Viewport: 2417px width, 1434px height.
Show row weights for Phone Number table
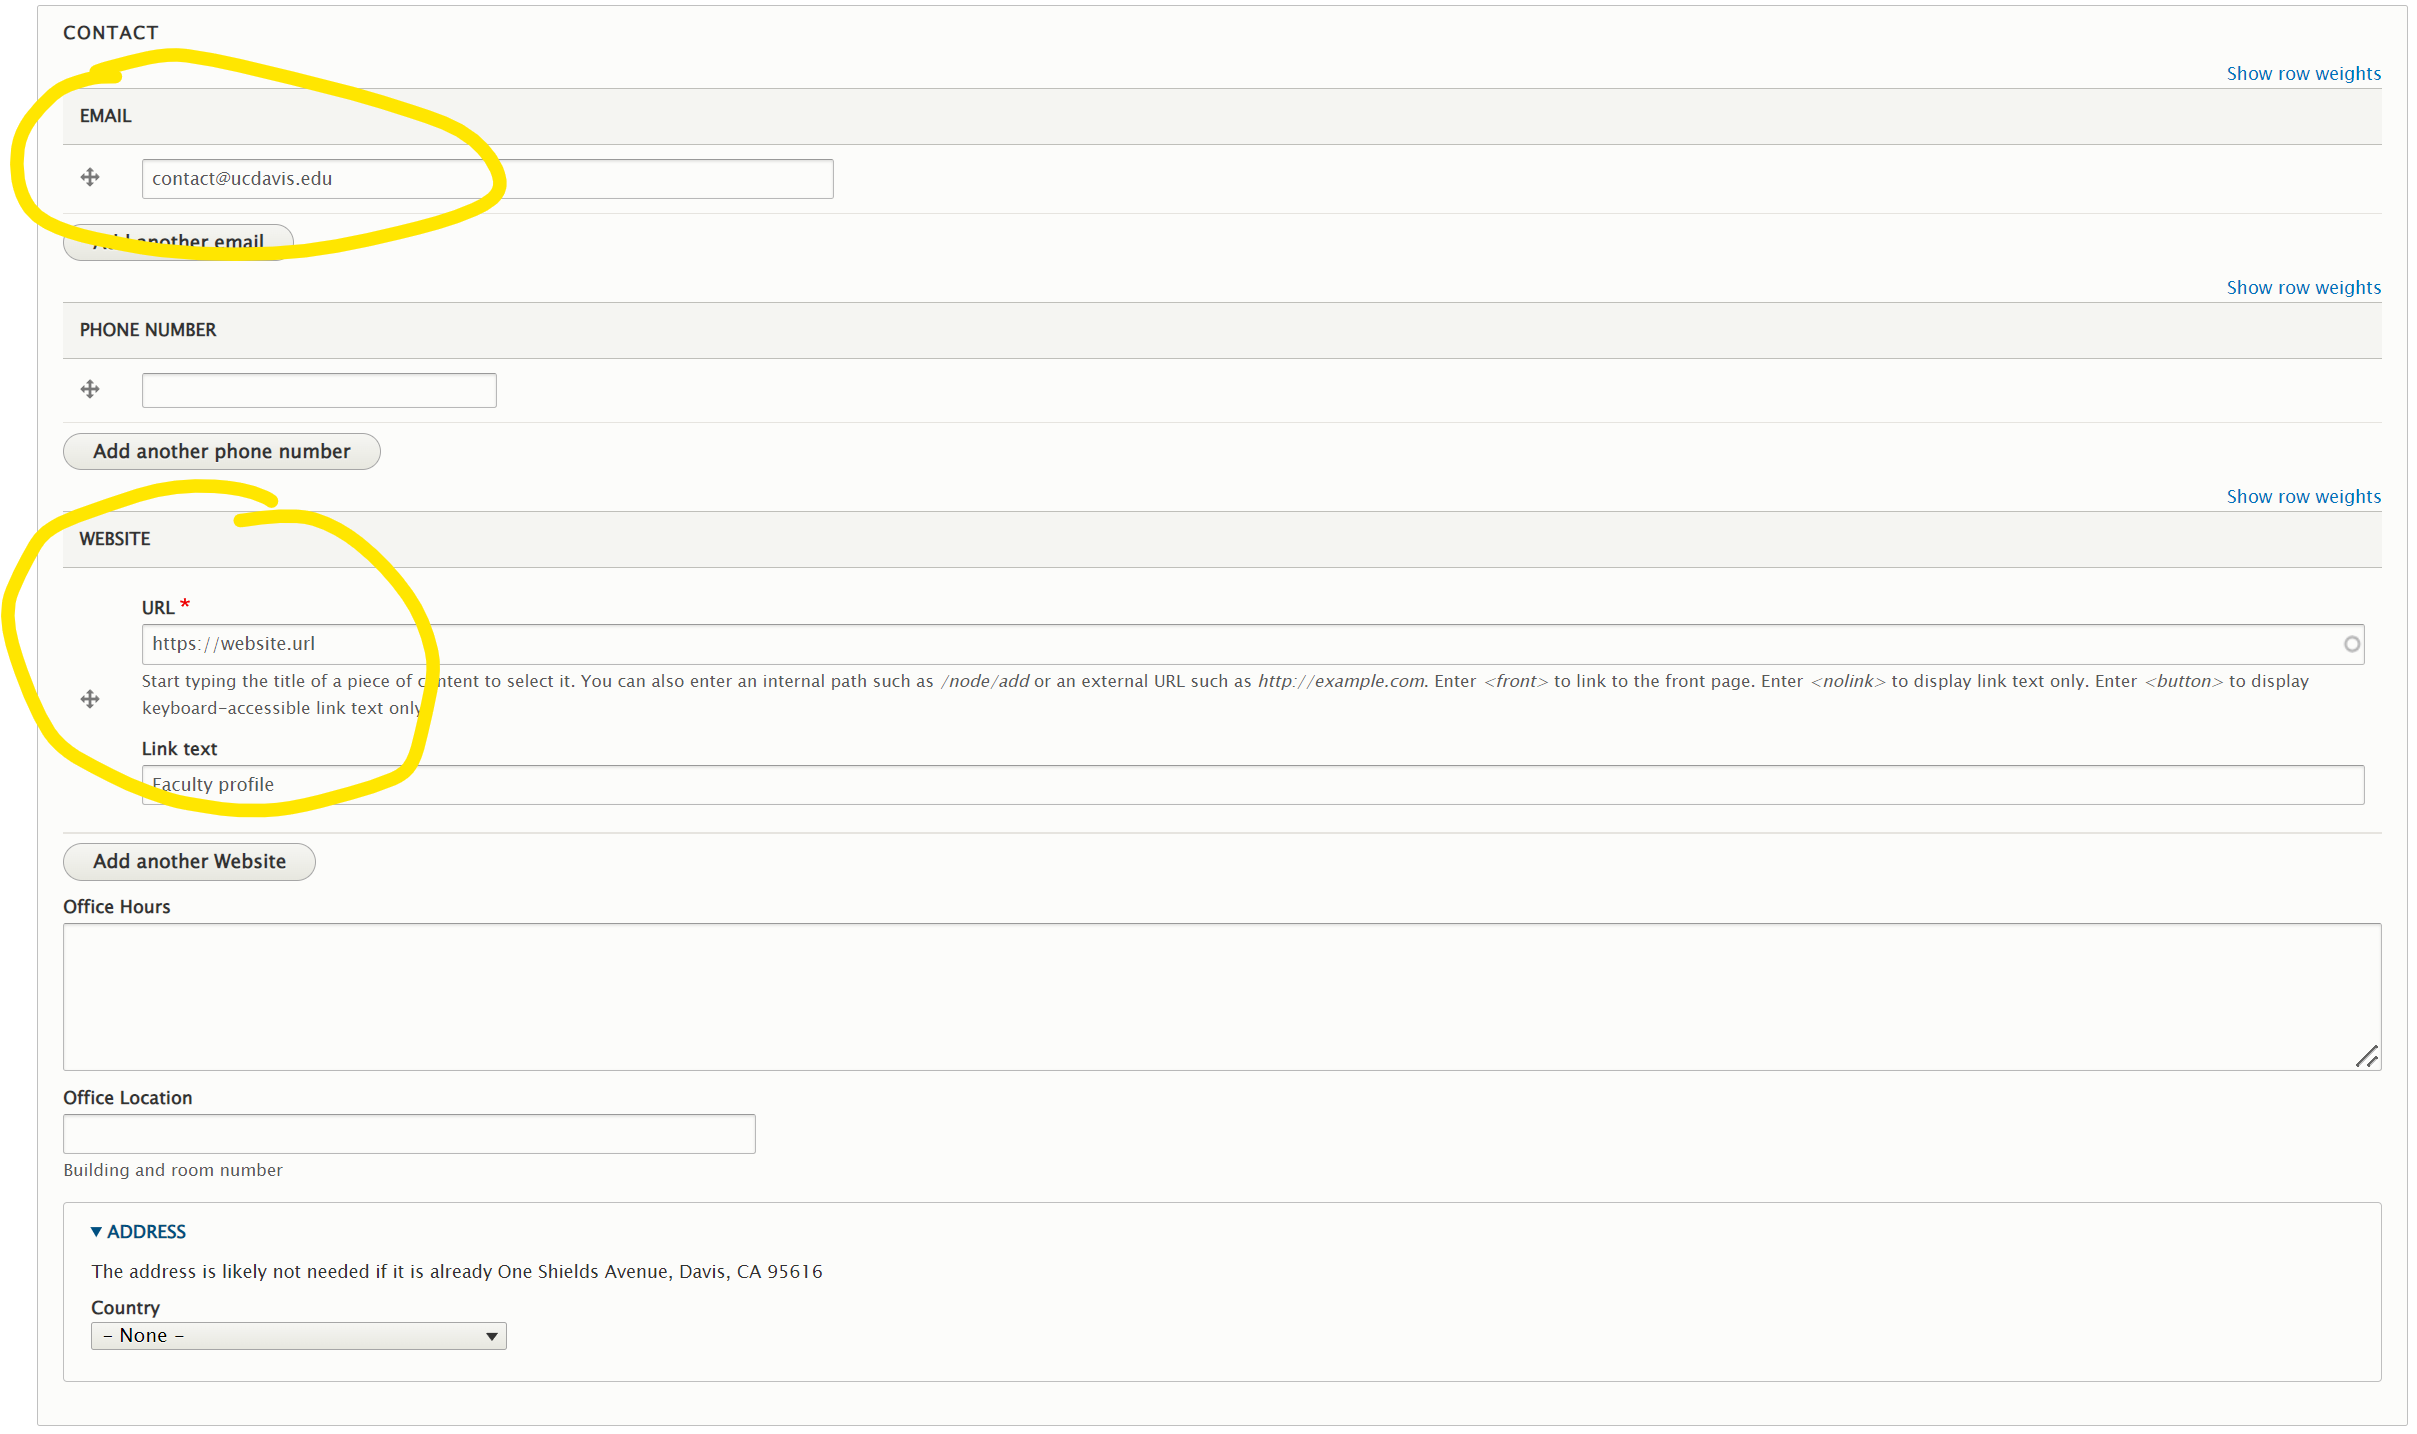pos(2302,288)
